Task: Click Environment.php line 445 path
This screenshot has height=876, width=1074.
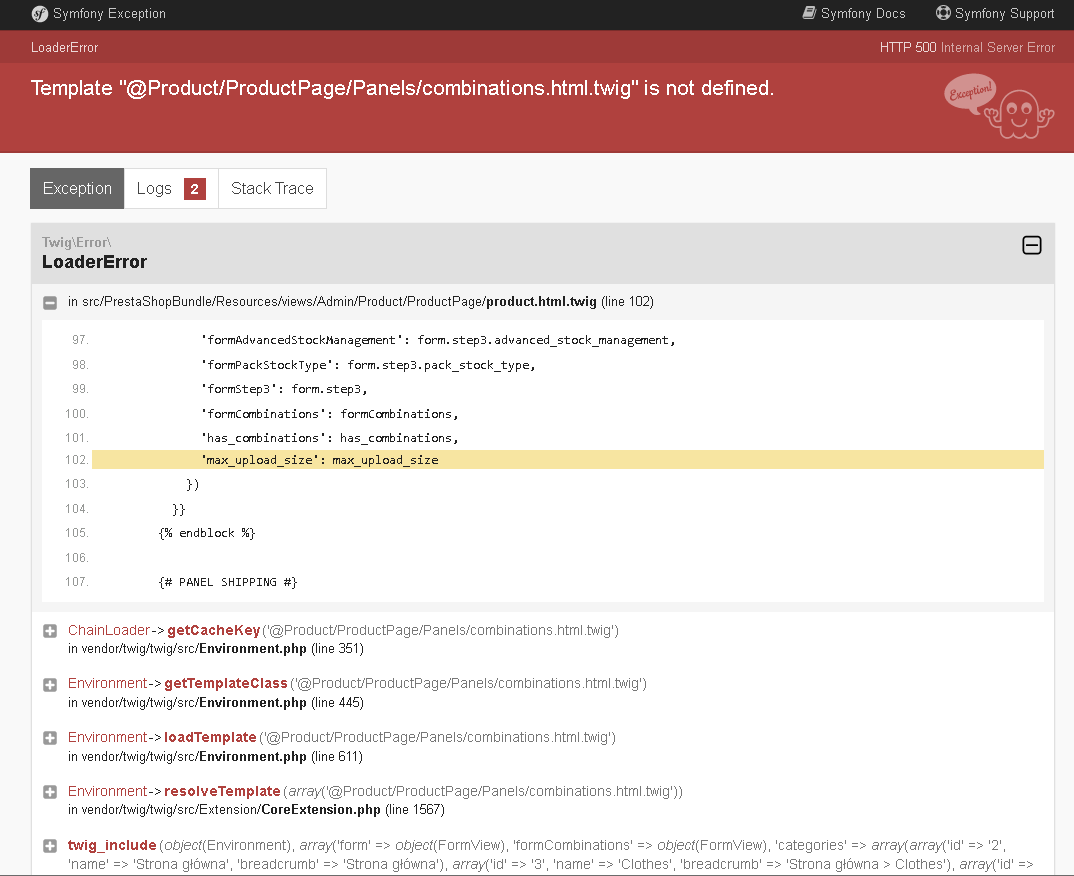Action: 216,703
